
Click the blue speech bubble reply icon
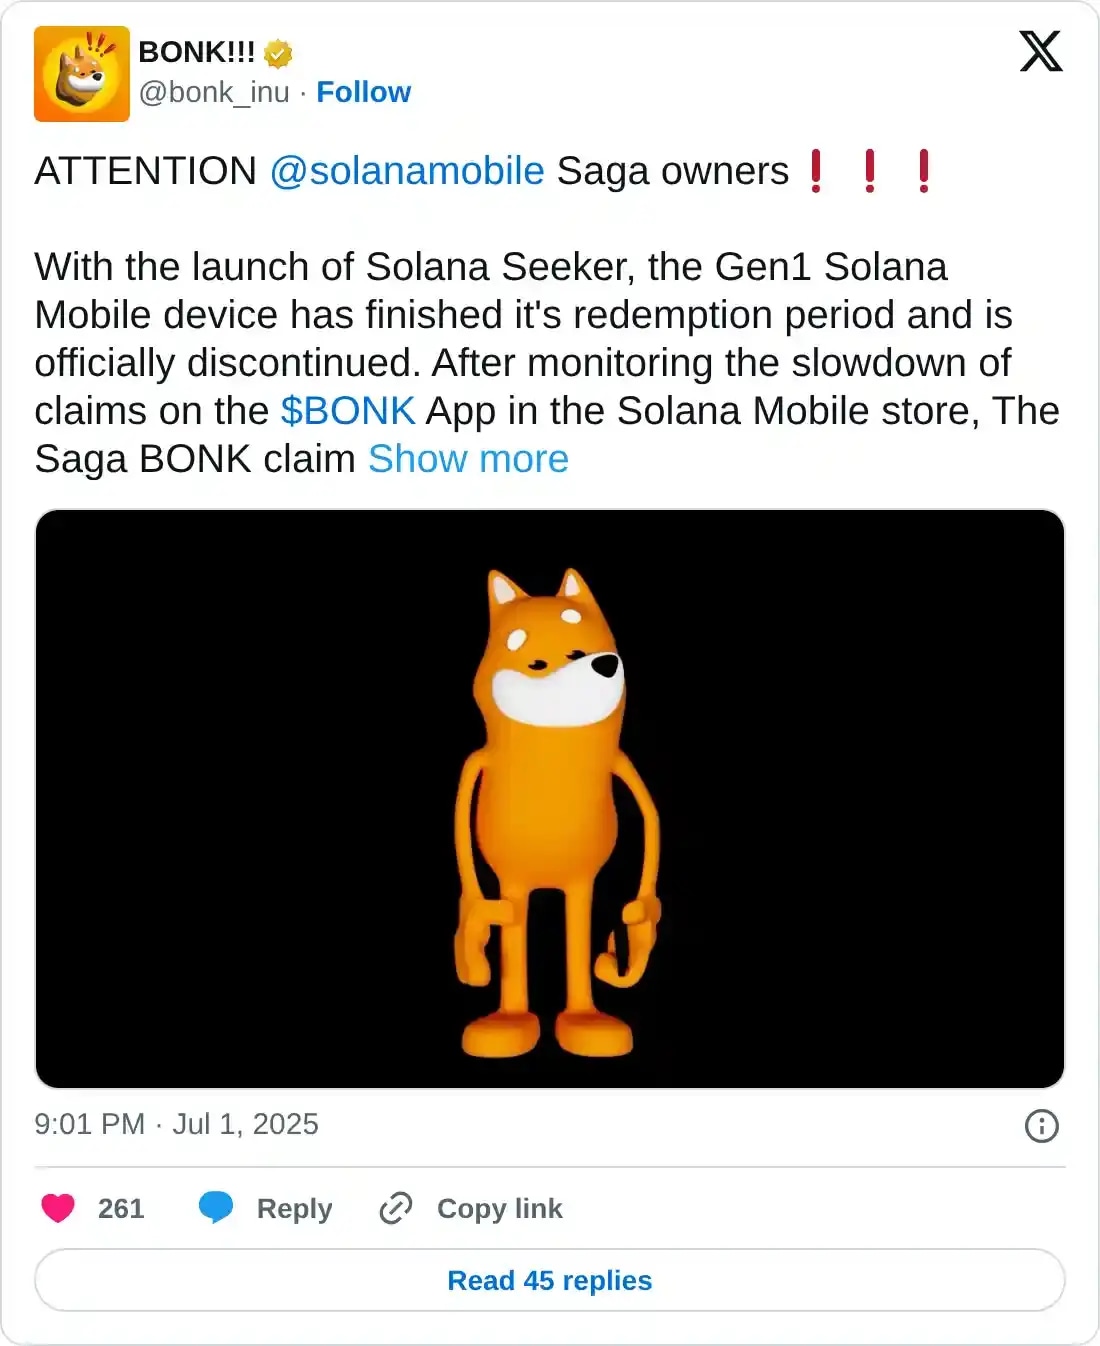pyautogui.click(x=217, y=1208)
